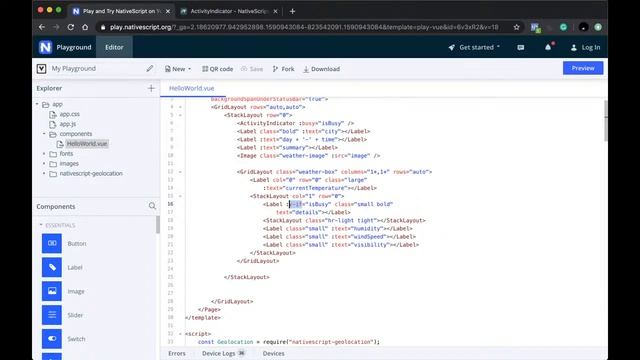Download the project
Screen dimensions: 640x360
[x=322, y=69]
